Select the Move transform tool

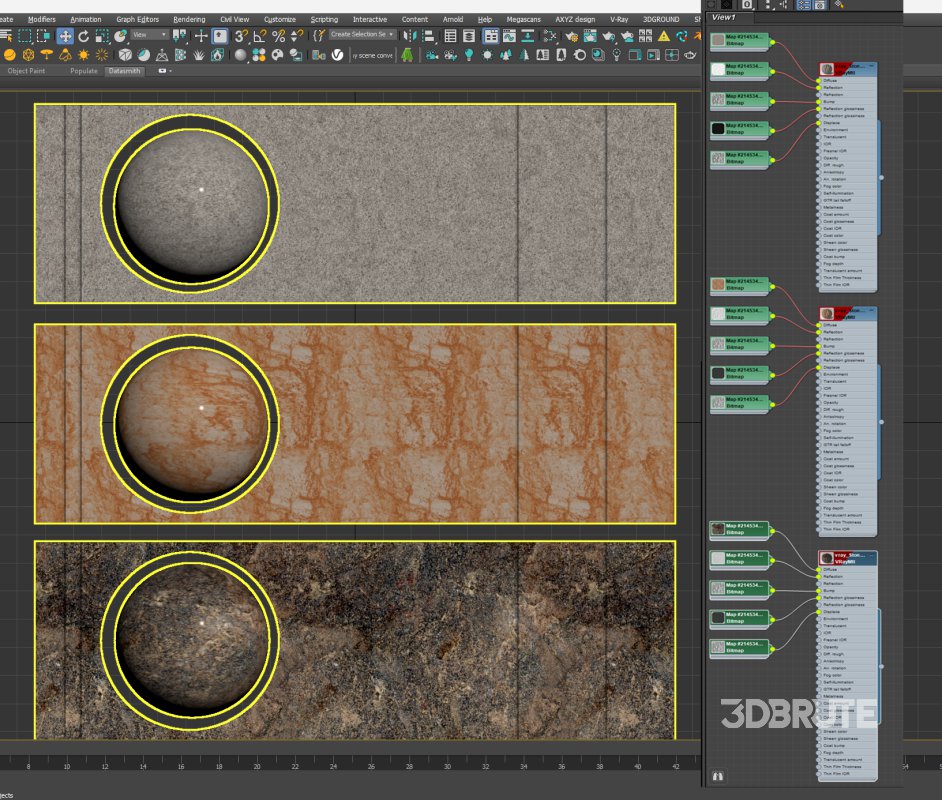tap(65, 36)
